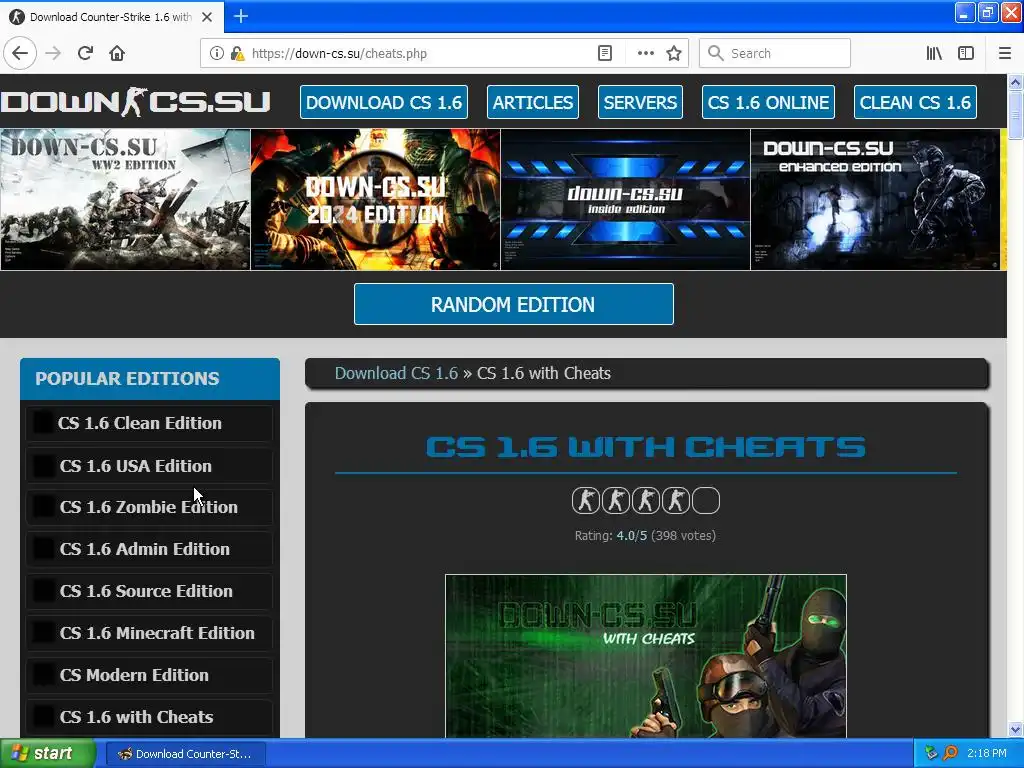Open the CLEAN CS 1.6 nav item
This screenshot has width=1024, height=768.
coord(915,103)
